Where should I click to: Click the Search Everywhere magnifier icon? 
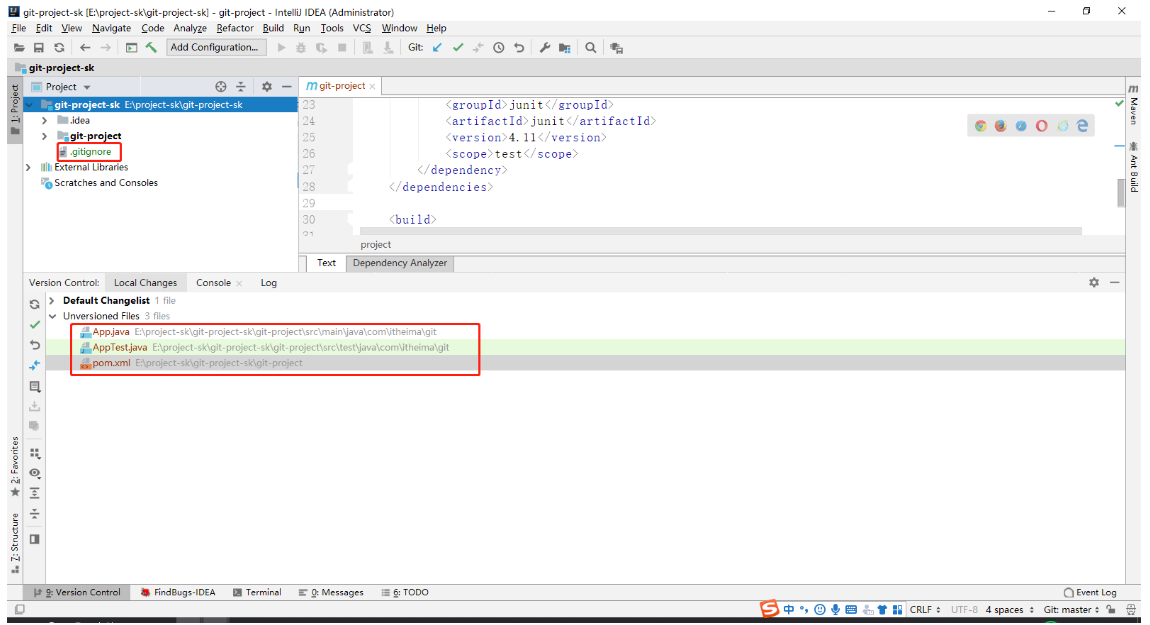pyautogui.click(x=590, y=48)
